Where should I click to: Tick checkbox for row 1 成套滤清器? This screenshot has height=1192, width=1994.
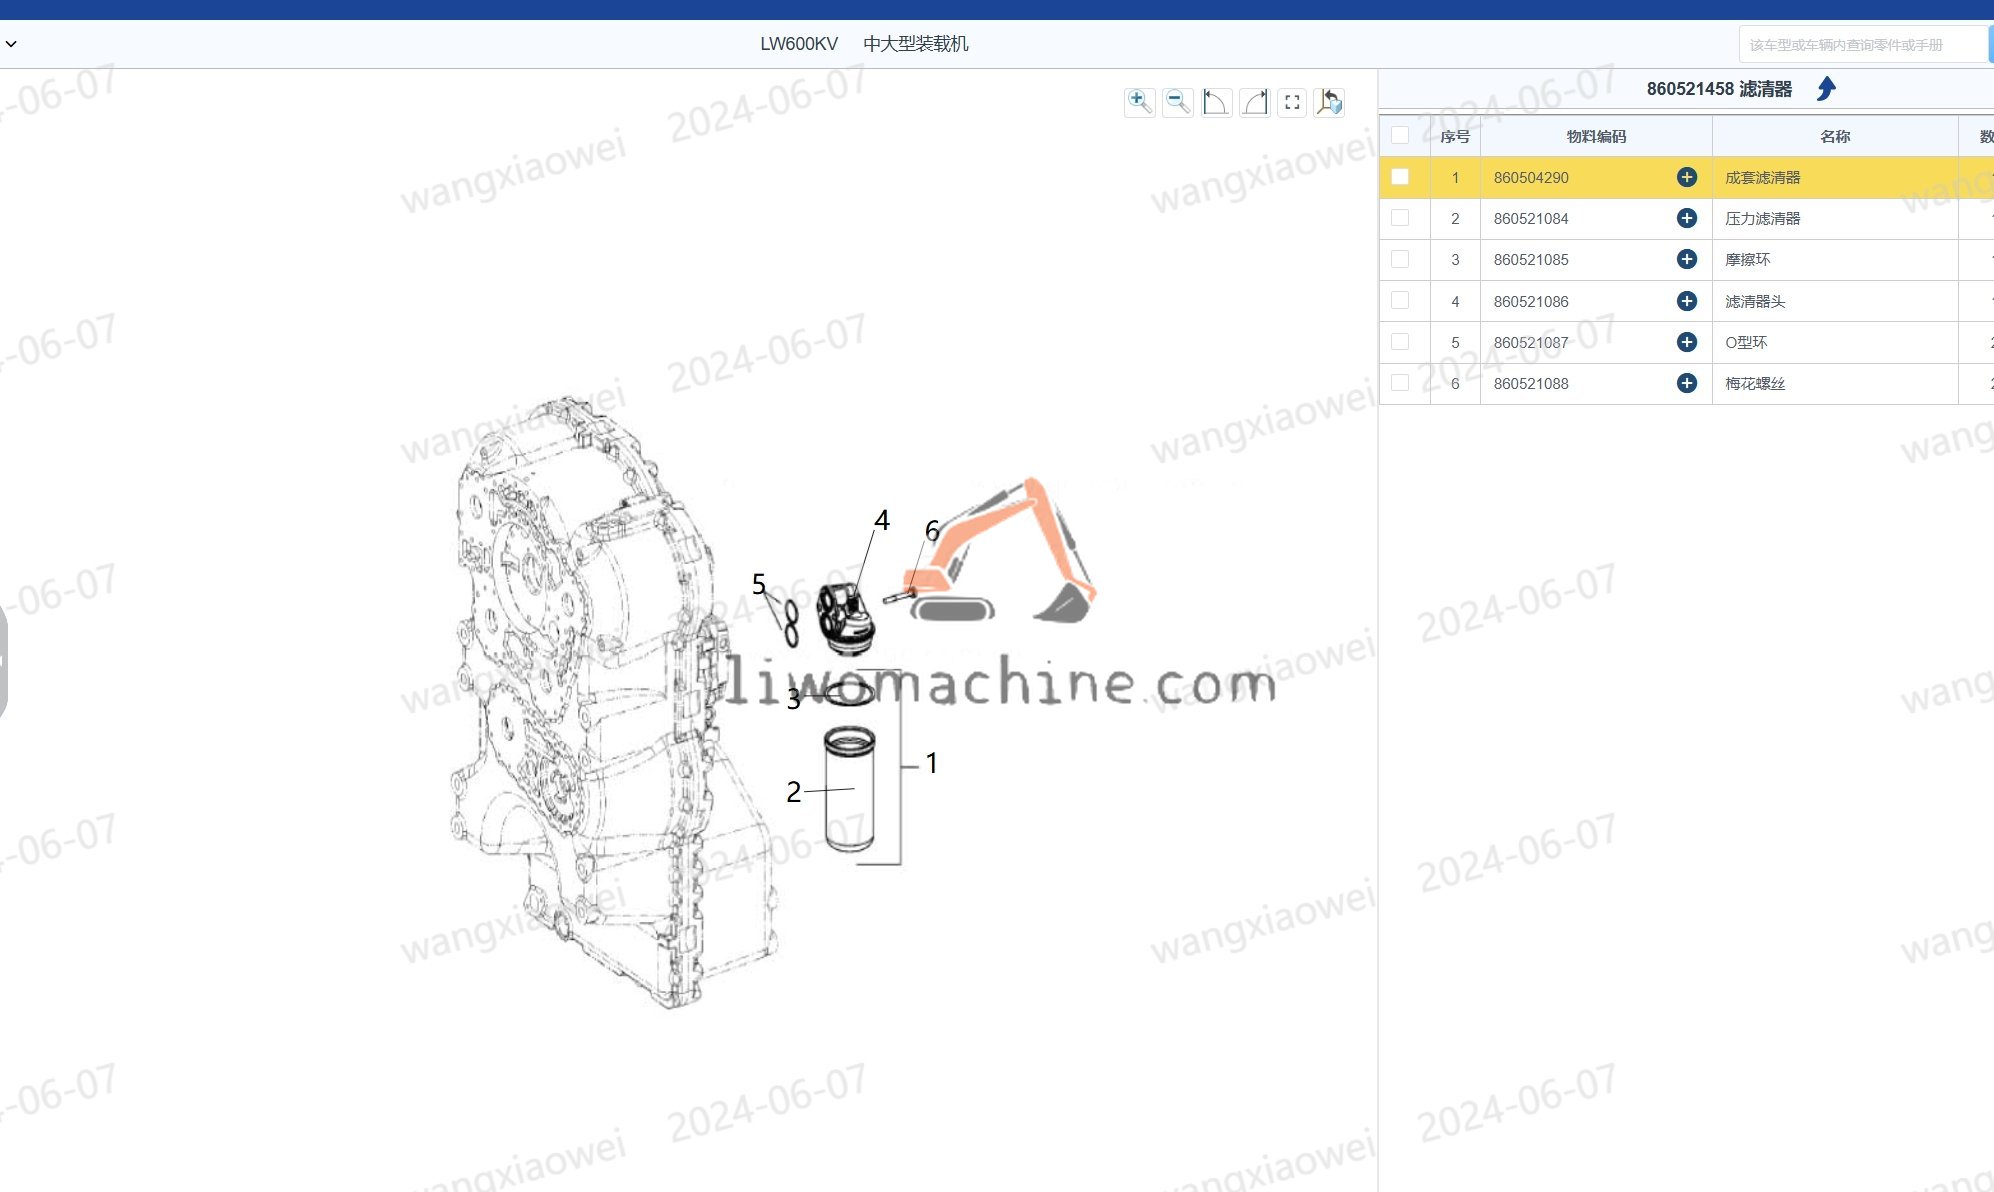pos(1400,177)
